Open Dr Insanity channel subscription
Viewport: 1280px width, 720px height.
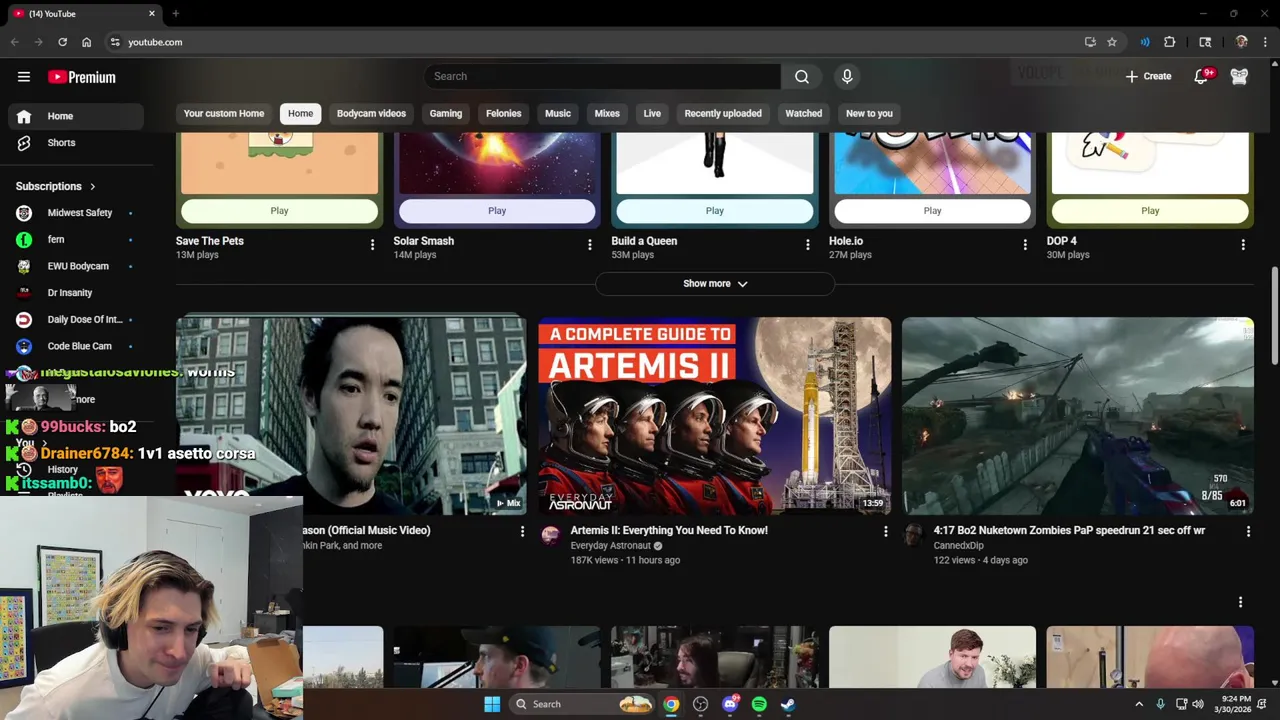(x=76, y=293)
